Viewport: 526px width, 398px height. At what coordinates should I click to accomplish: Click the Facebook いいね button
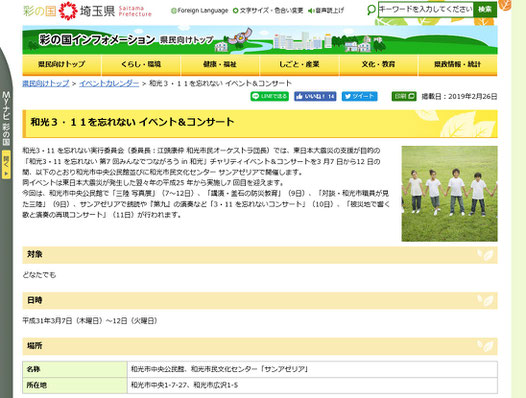pyautogui.click(x=315, y=96)
